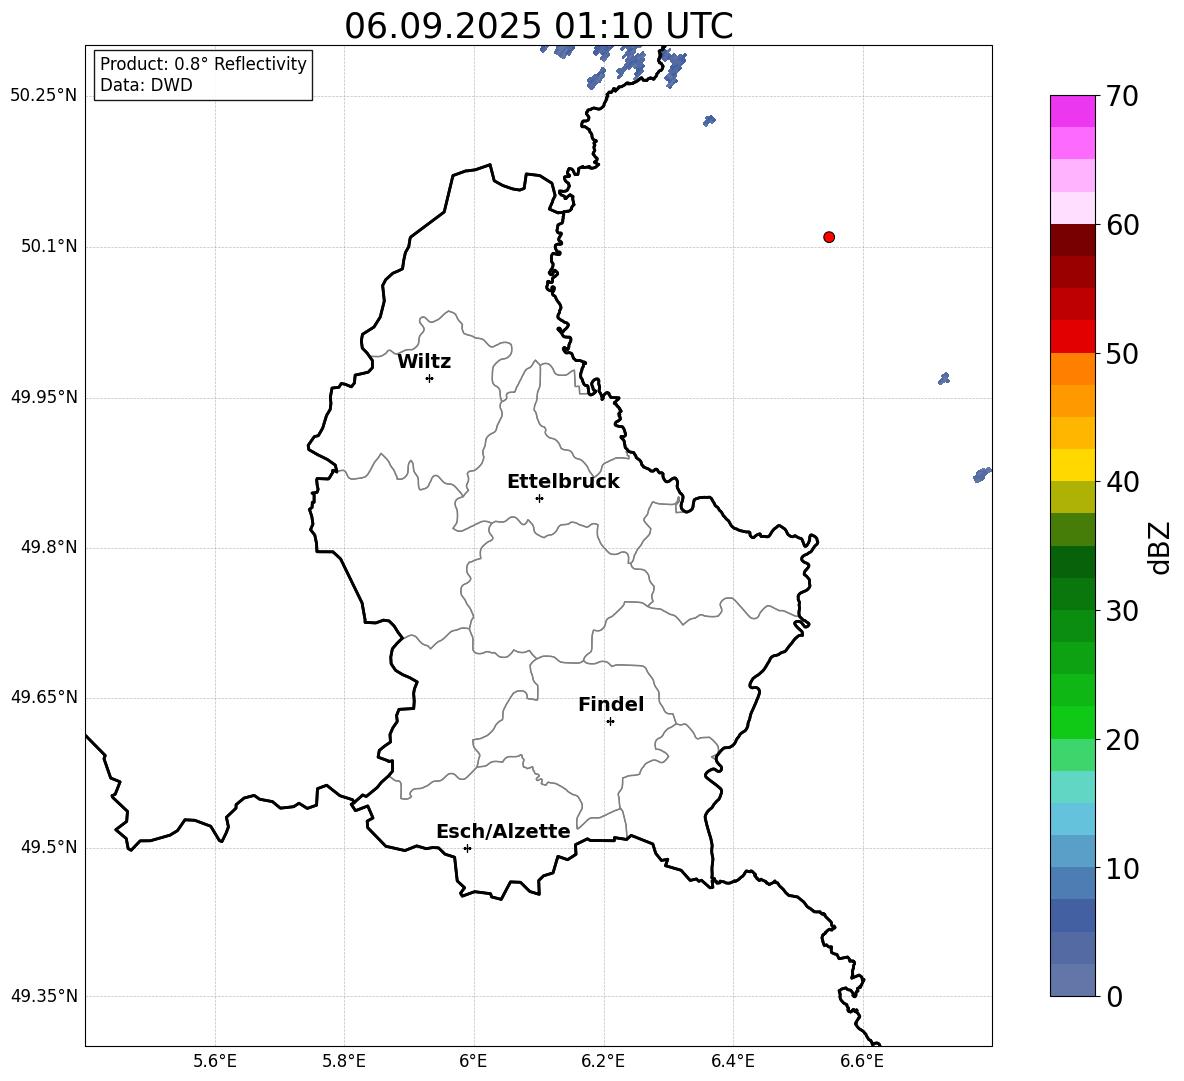
Task: Click the orange colorbar segment below 50
Action: tap(1072, 368)
